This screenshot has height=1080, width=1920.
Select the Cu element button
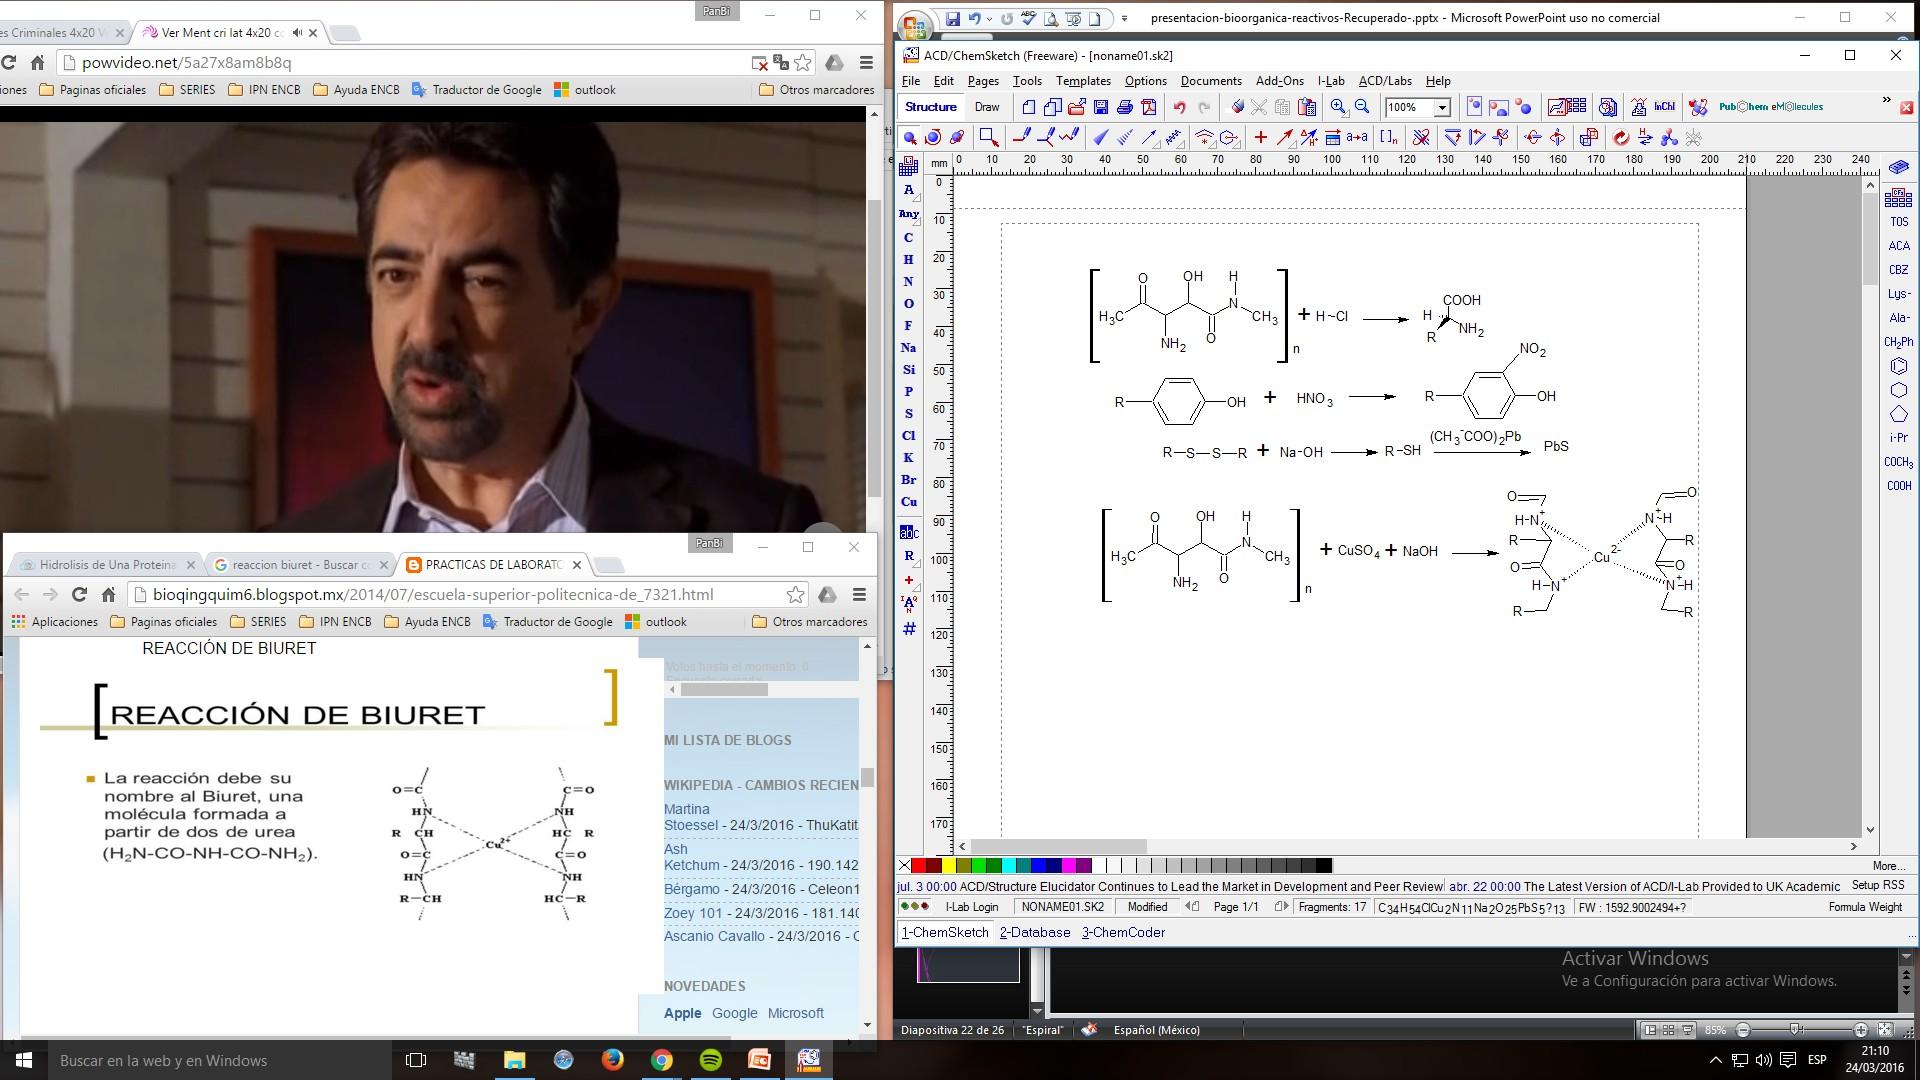point(908,502)
